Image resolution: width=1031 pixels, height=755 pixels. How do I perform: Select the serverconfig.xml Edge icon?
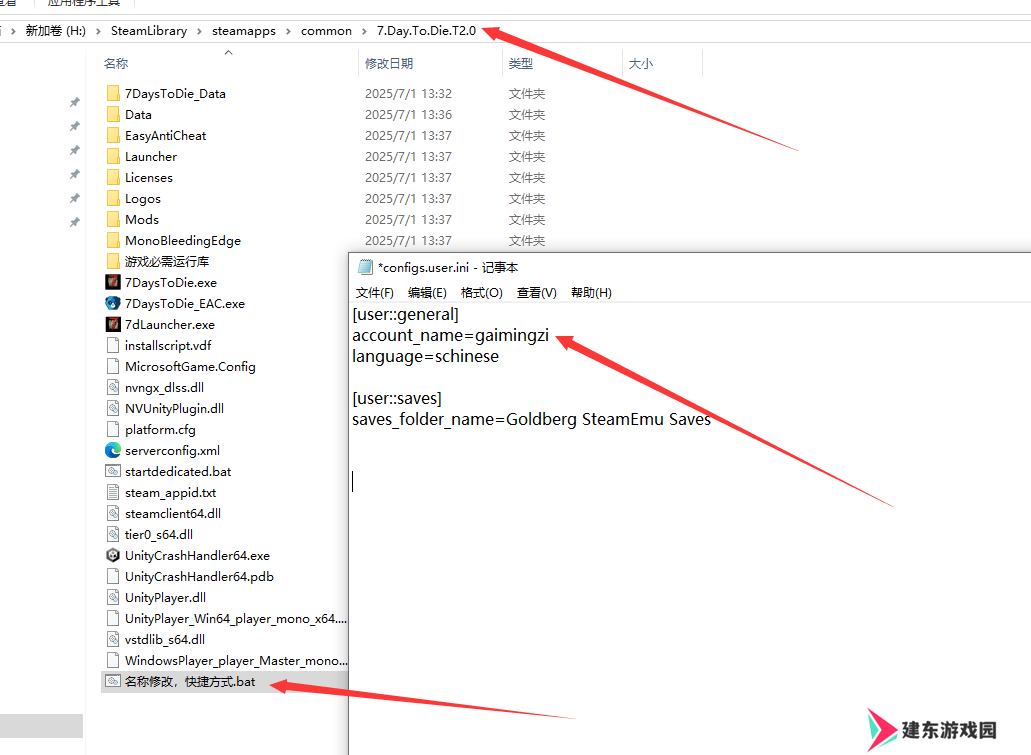pyautogui.click(x=113, y=451)
